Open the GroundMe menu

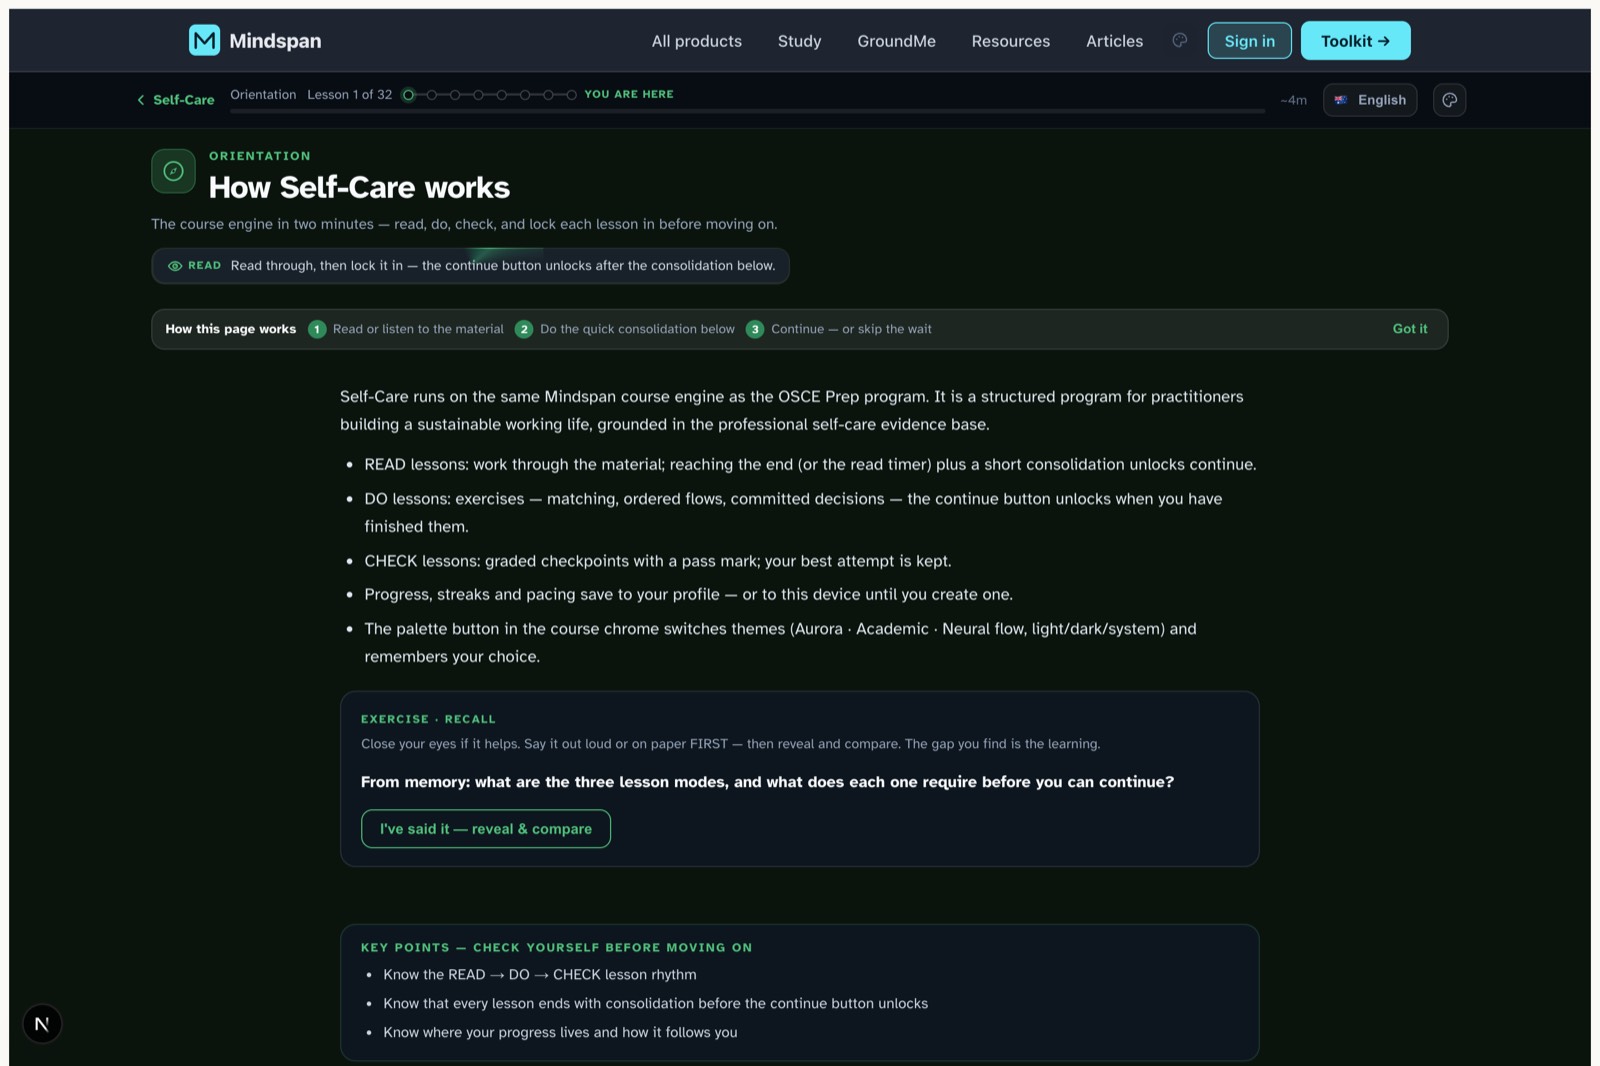point(896,41)
